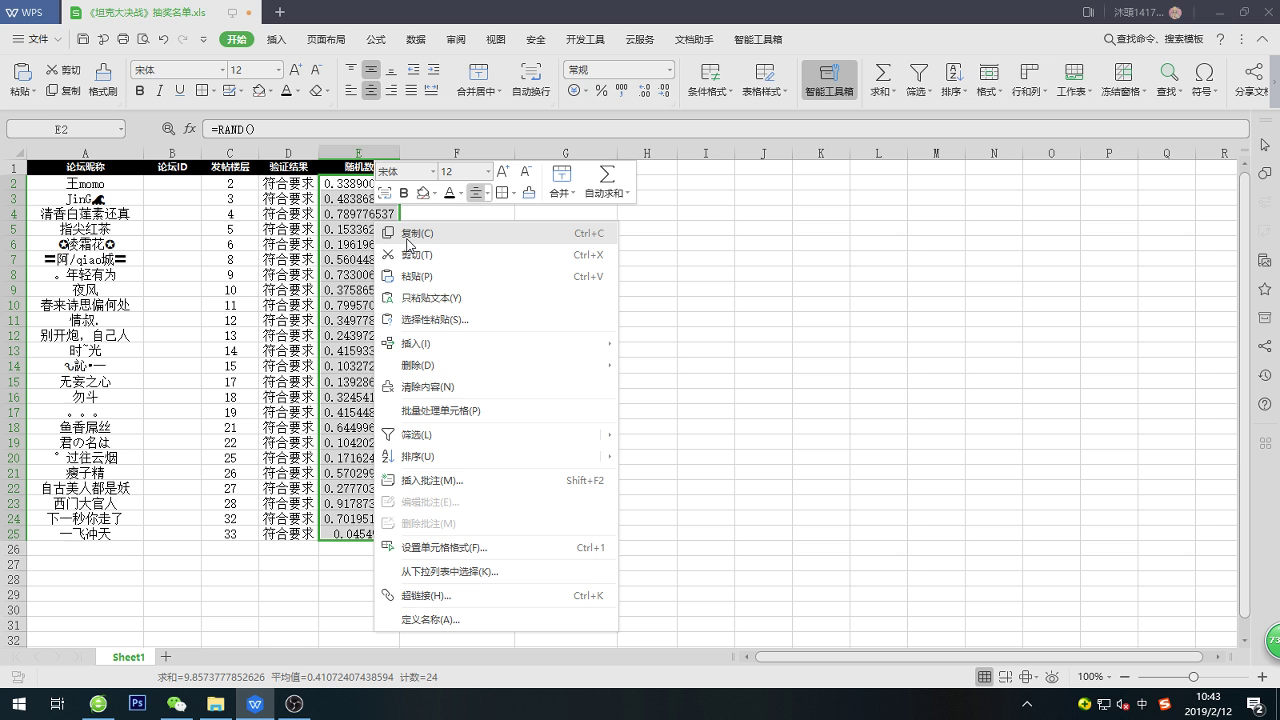Screen dimensions: 1280x720
Task: Click the Conditional Formatting (条件格式) icon
Action: point(709,73)
